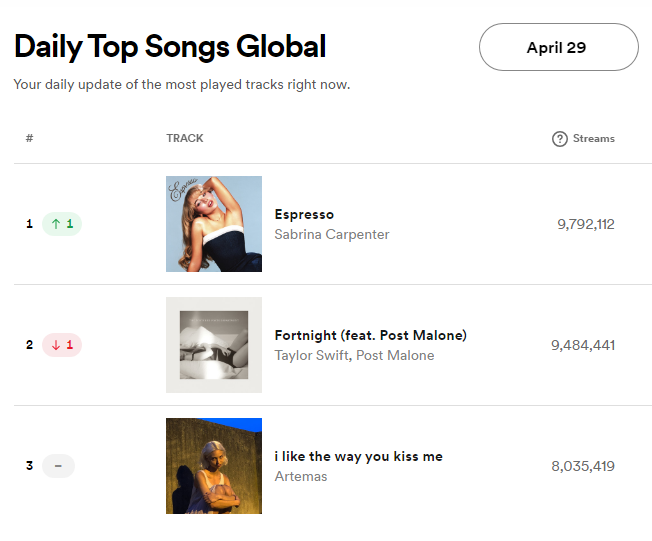The width and height of the screenshot is (652, 541).
Task: Visit Artemas artist link
Action: click(x=301, y=476)
